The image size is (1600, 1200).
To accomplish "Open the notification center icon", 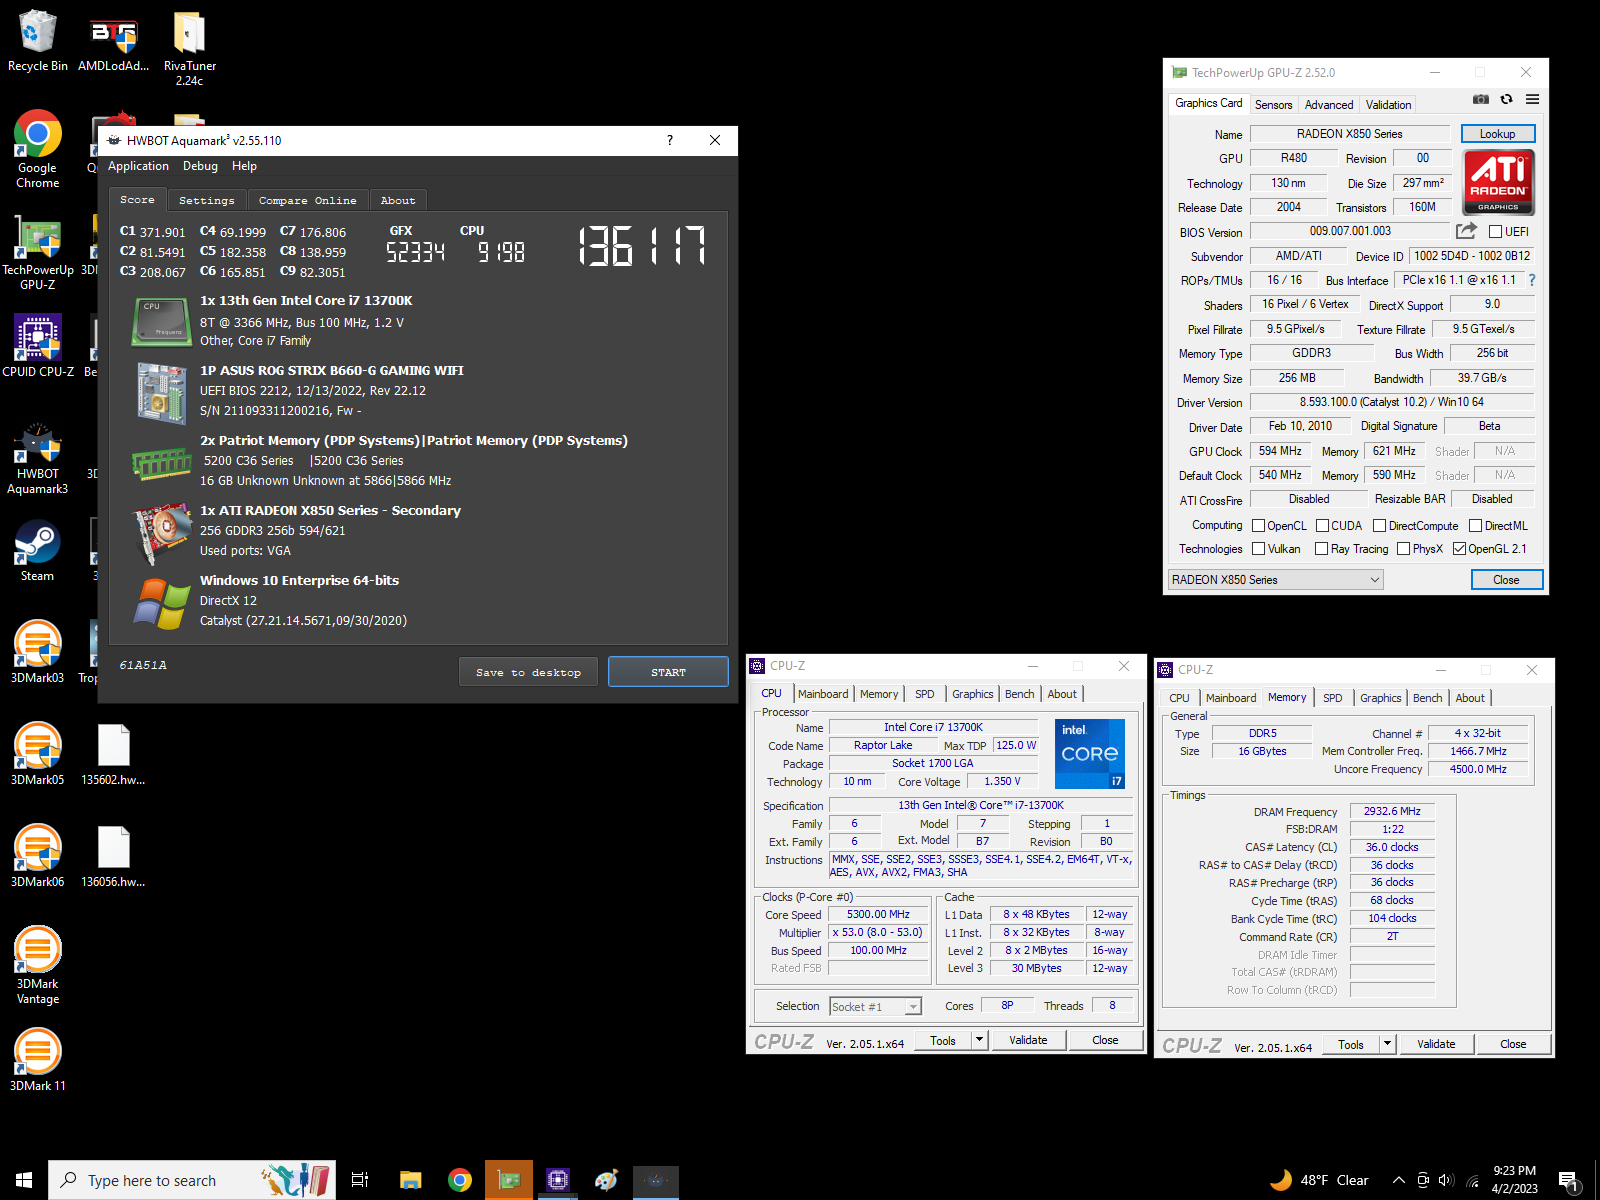I will click(1570, 1181).
